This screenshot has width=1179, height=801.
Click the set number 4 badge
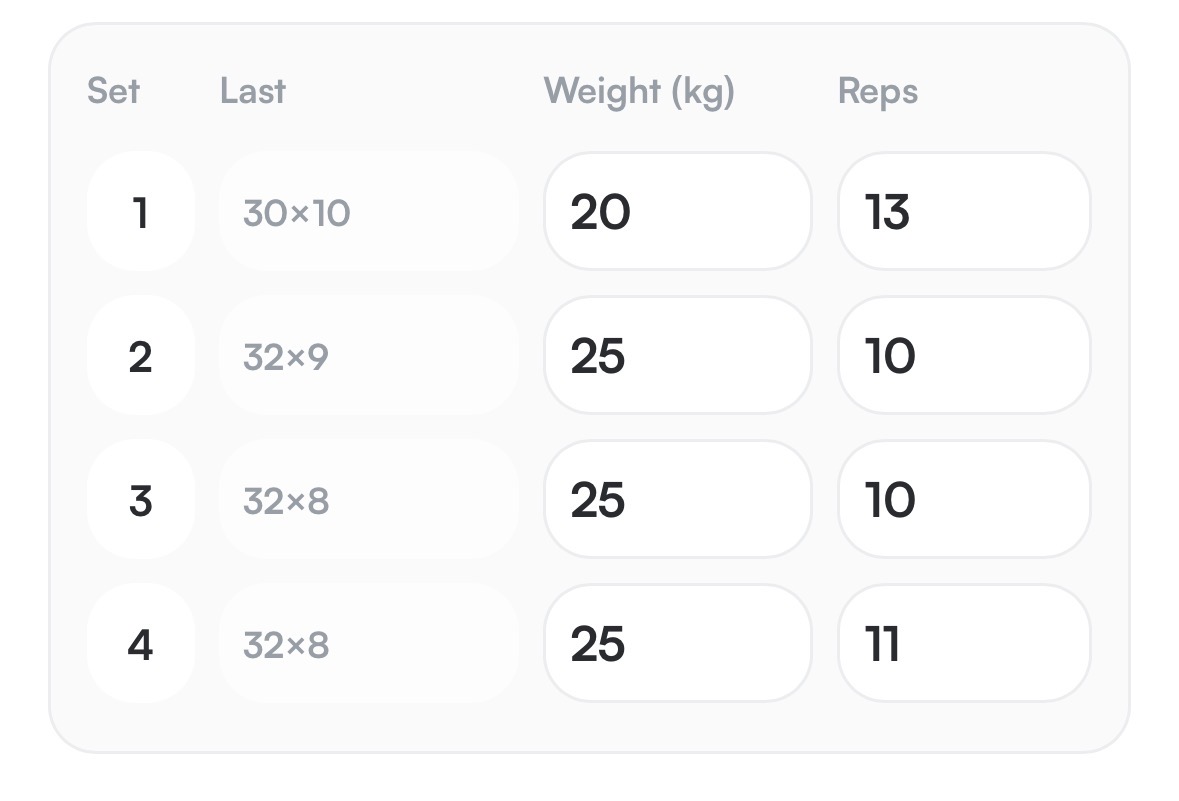(141, 643)
